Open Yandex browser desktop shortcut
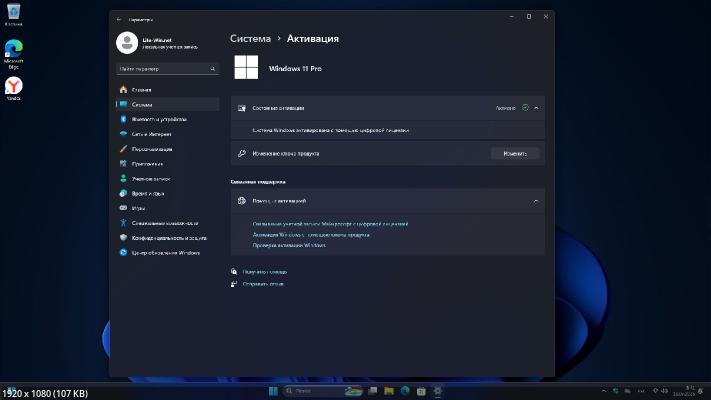Screen dimensions: 711x400 tap(14, 88)
